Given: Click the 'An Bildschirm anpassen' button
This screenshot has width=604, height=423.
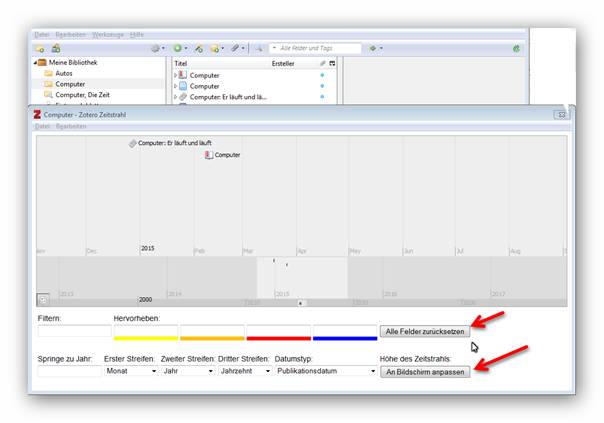Looking at the screenshot, I should click(425, 372).
